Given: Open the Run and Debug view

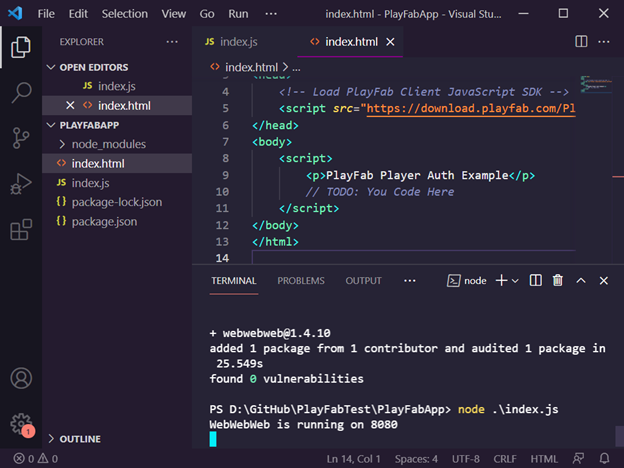Looking at the screenshot, I should point(21,184).
